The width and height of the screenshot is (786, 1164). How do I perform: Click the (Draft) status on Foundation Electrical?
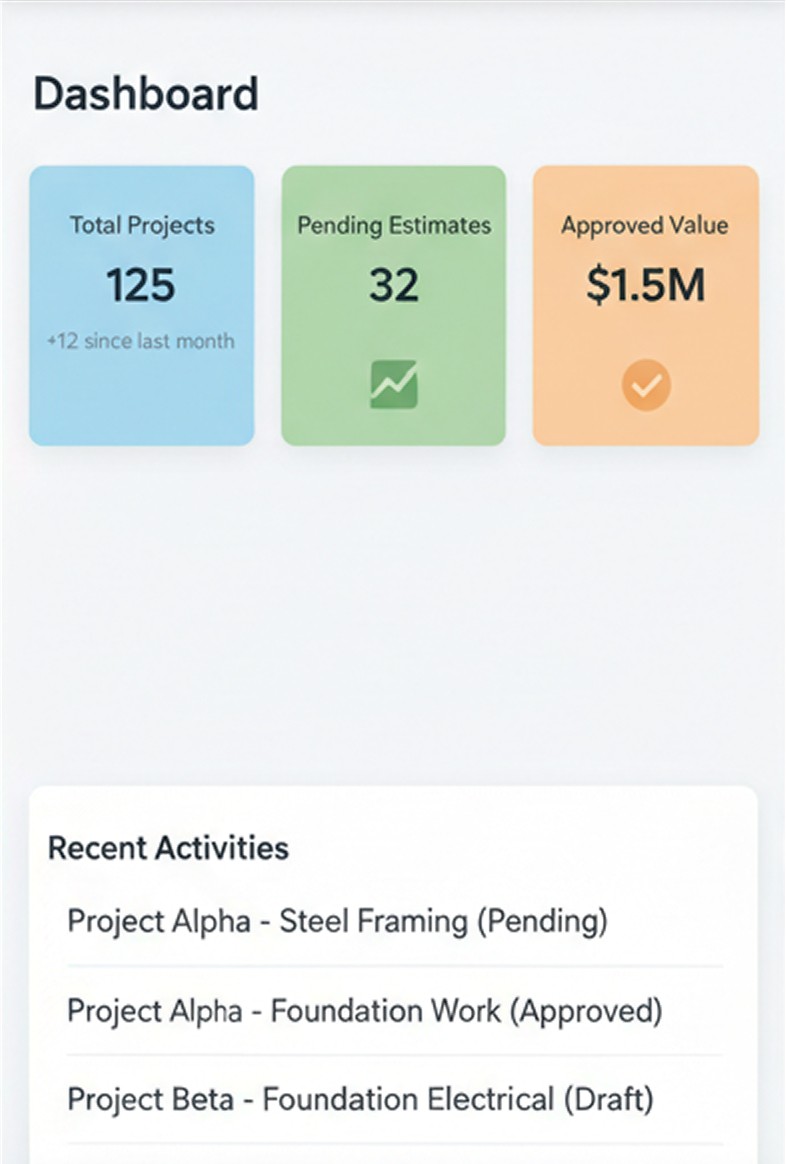[x=607, y=1100]
